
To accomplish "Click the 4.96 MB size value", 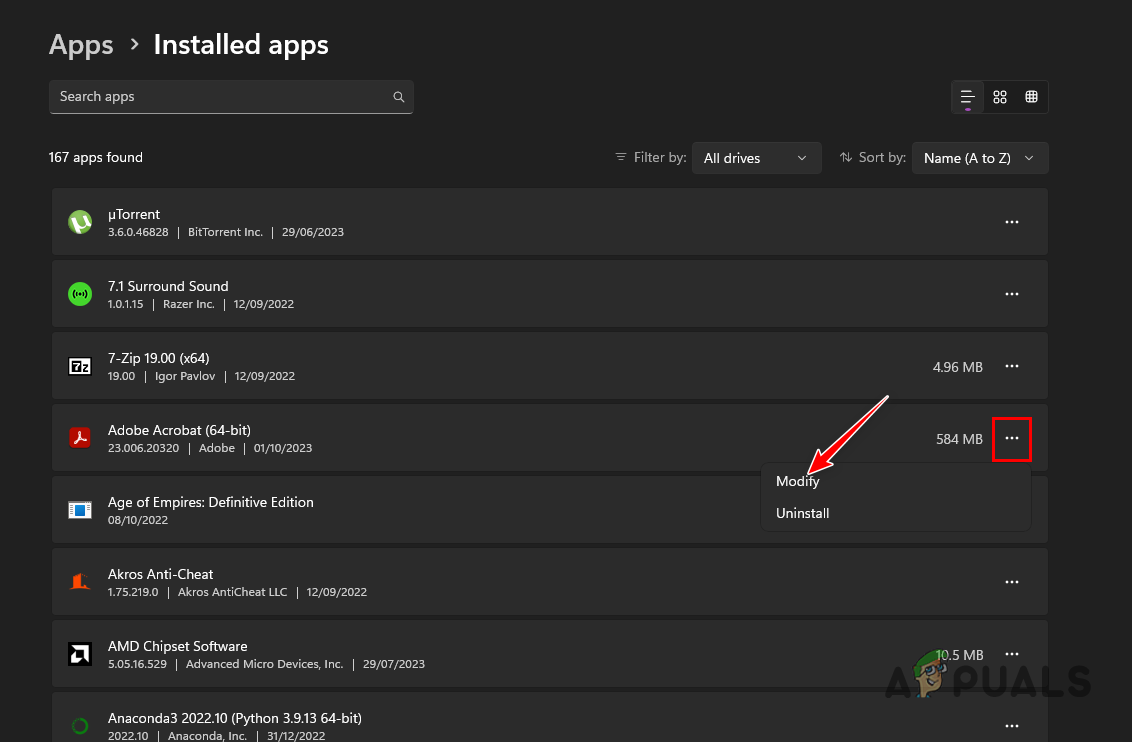I will pos(957,367).
